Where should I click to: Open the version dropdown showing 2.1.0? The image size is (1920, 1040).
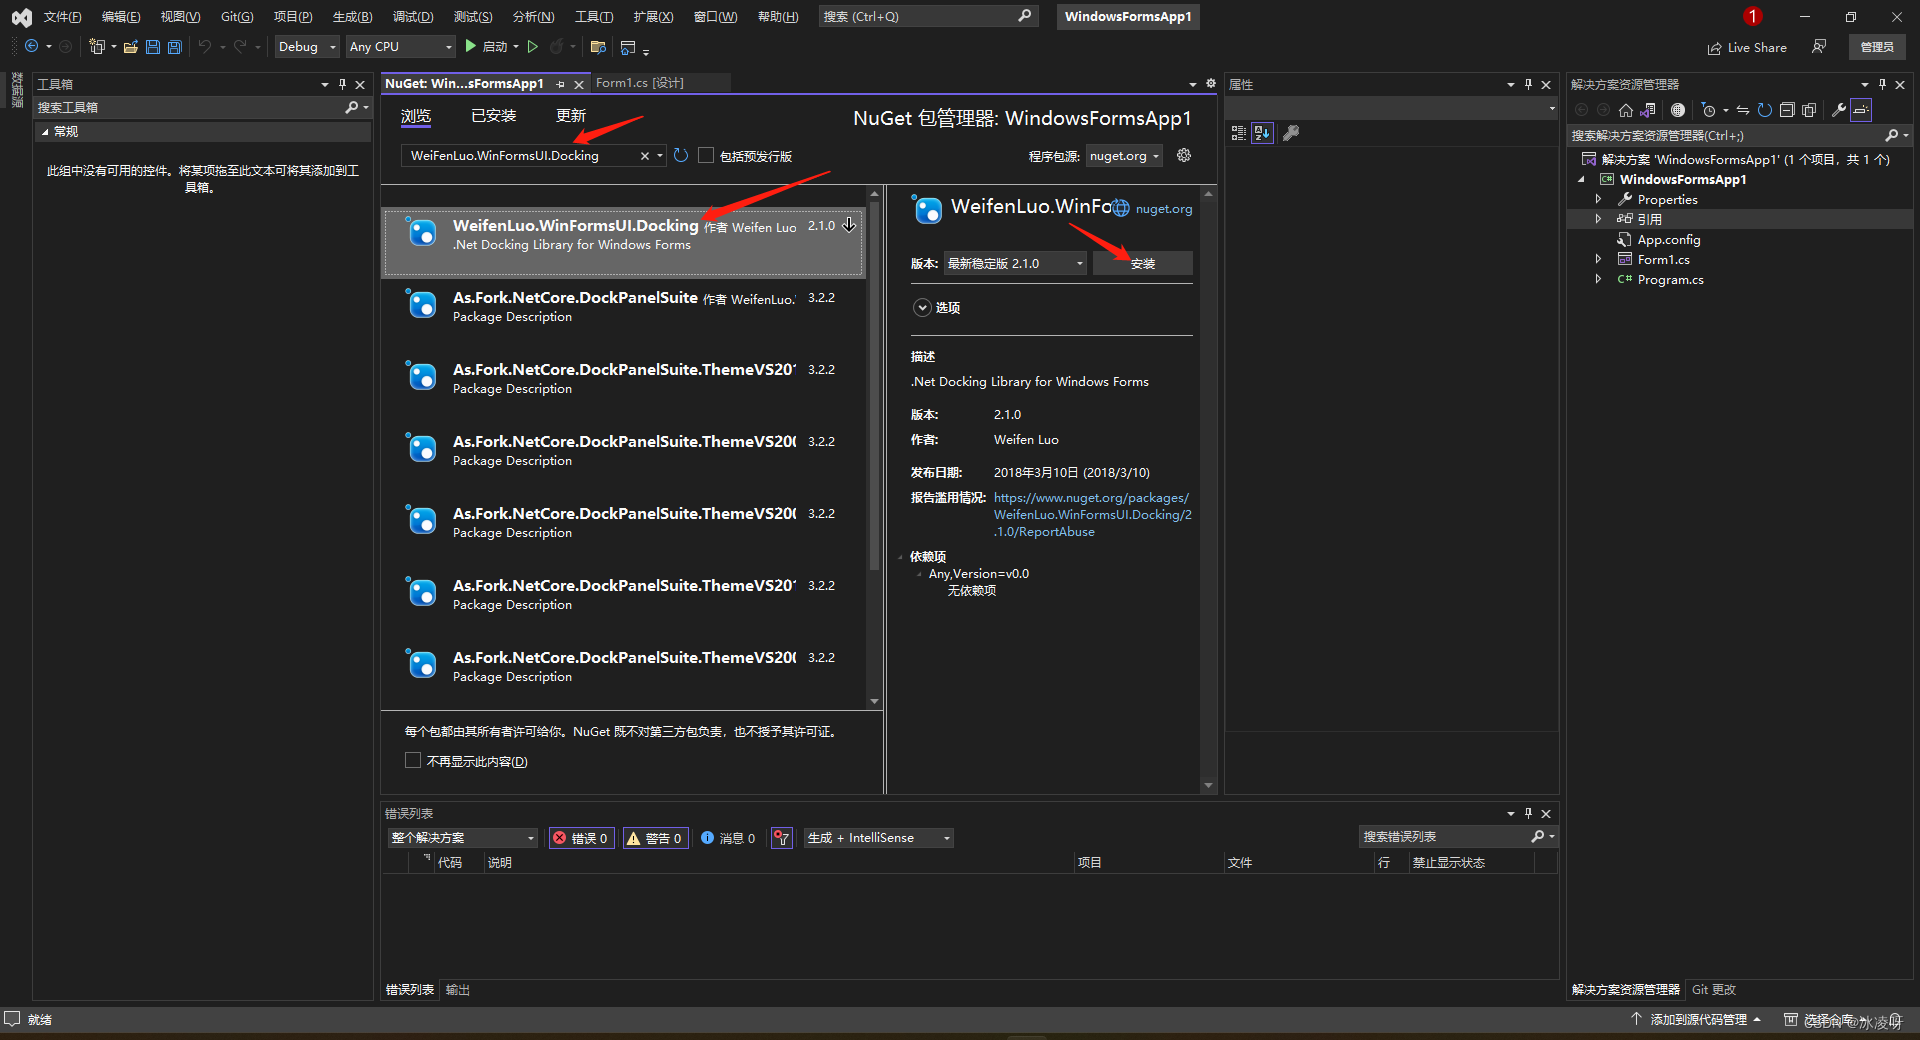click(1015, 263)
